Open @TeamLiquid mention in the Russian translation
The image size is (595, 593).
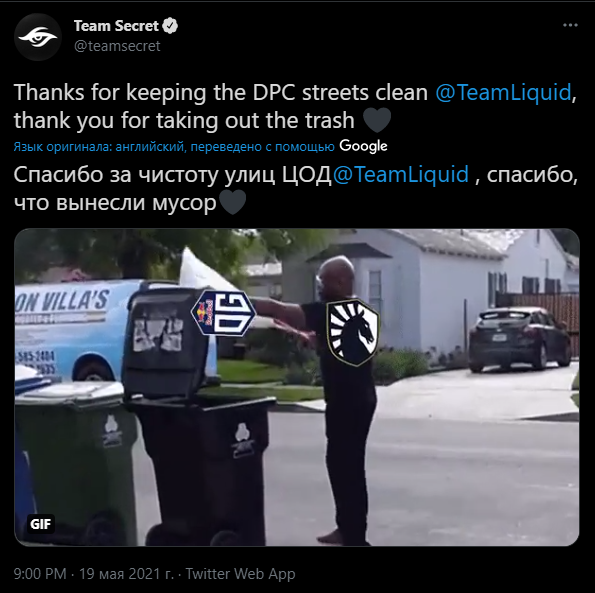coord(401,175)
